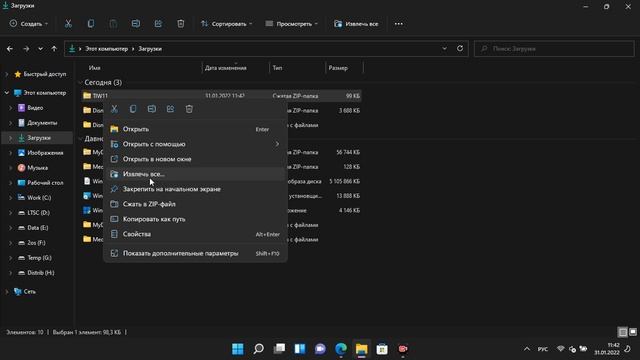Expand the Сеть tree node
640x360 pixels.
tap(6, 292)
